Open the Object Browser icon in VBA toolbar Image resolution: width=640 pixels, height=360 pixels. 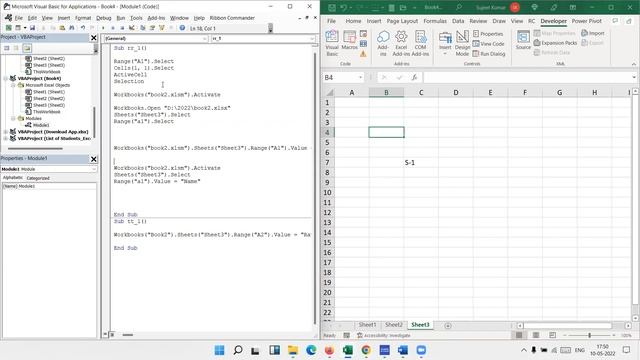(162, 28)
